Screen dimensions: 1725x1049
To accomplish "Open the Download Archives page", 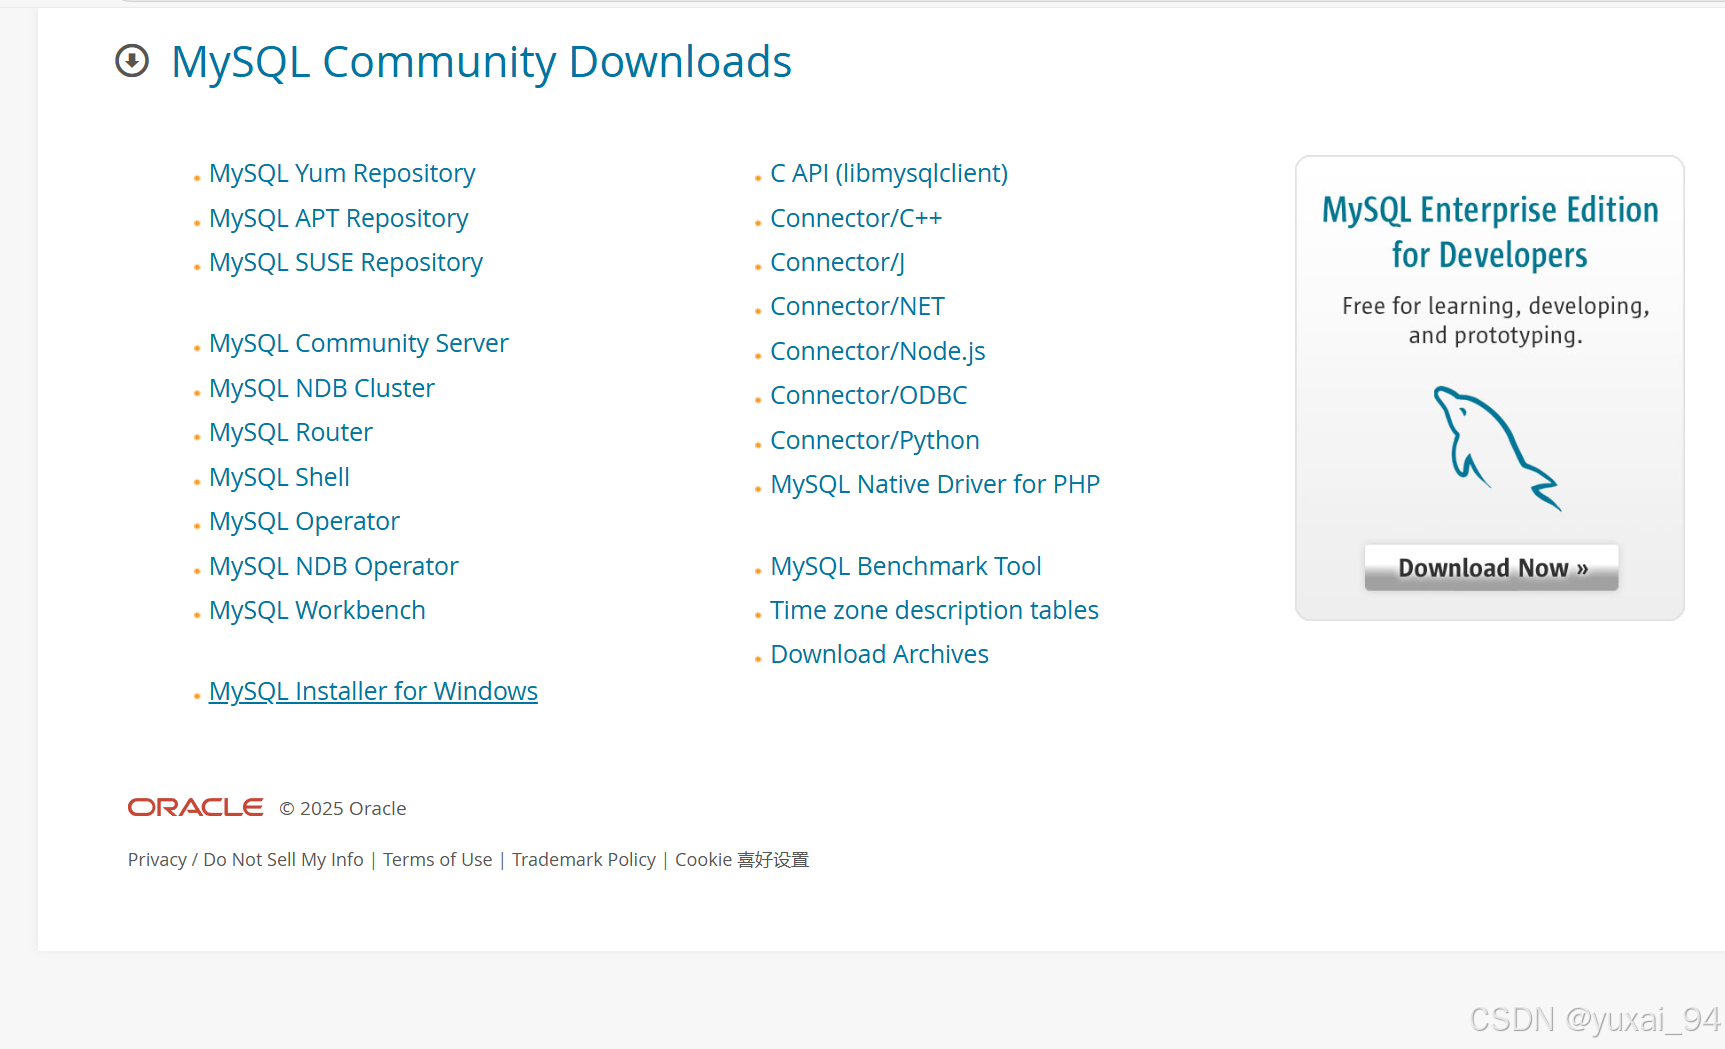I will [879, 653].
